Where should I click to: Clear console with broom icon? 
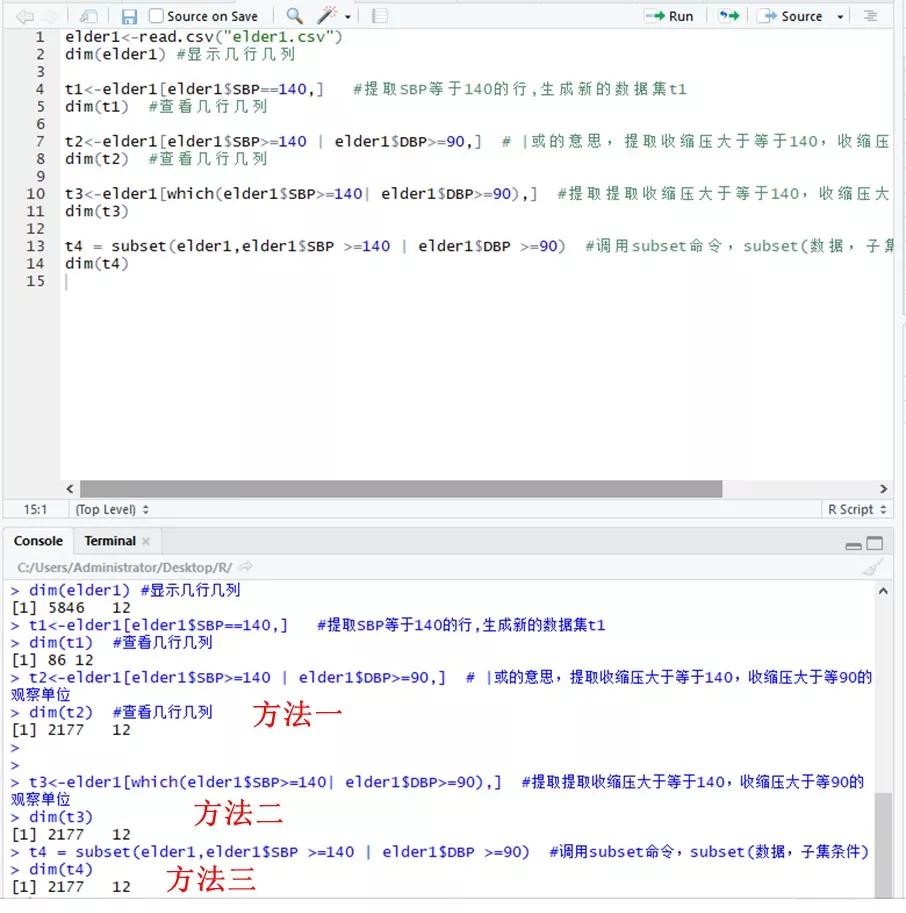872,567
